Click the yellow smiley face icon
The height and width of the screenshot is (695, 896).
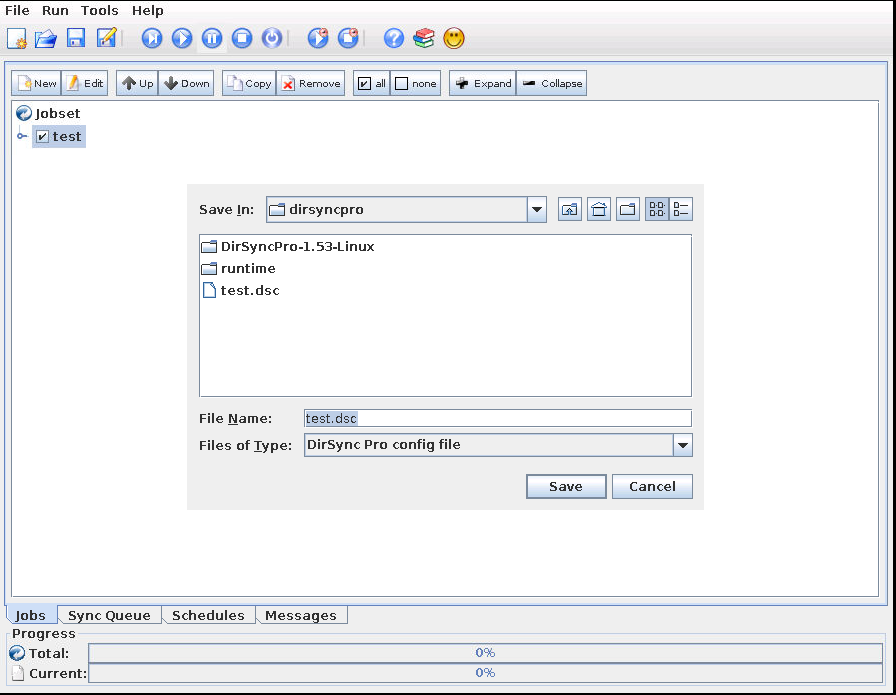pyautogui.click(x=454, y=38)
